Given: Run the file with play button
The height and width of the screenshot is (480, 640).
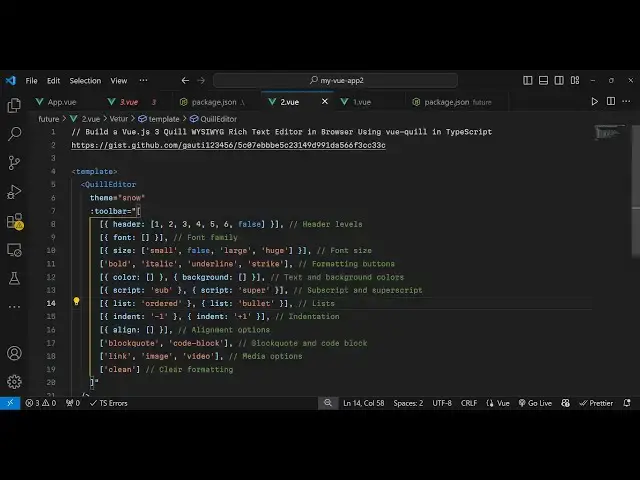Looking at the screenshot, I should click(595, 101).
